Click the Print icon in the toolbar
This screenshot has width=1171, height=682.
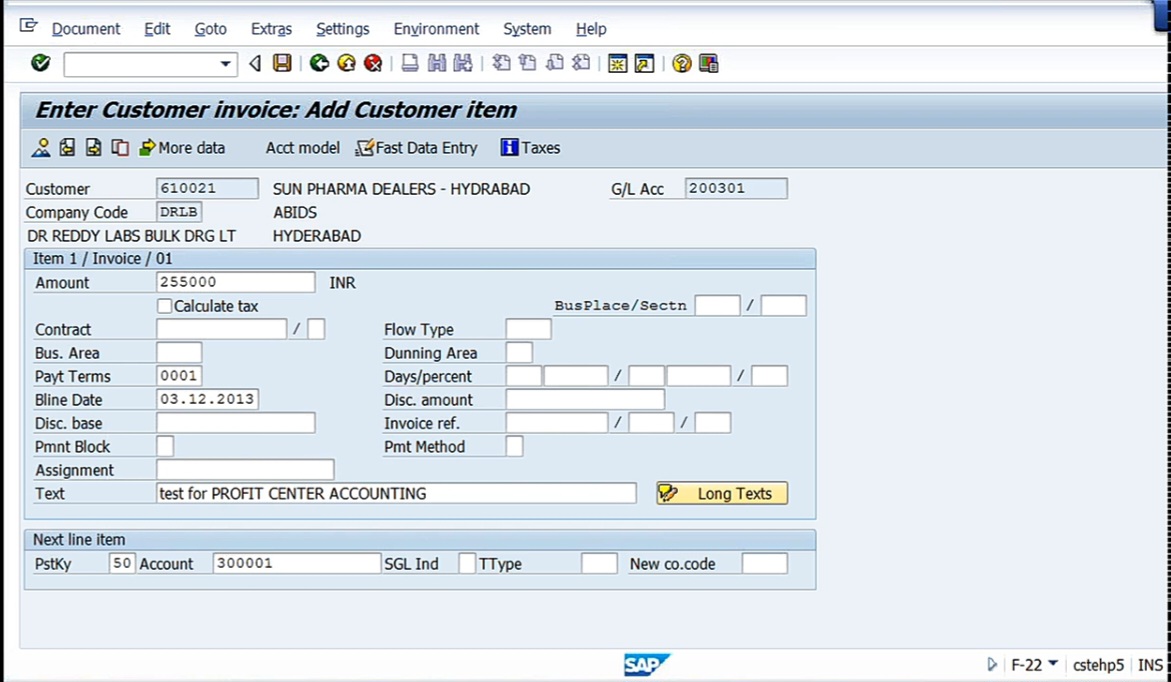pyautogui.click(x=409, y=63)
